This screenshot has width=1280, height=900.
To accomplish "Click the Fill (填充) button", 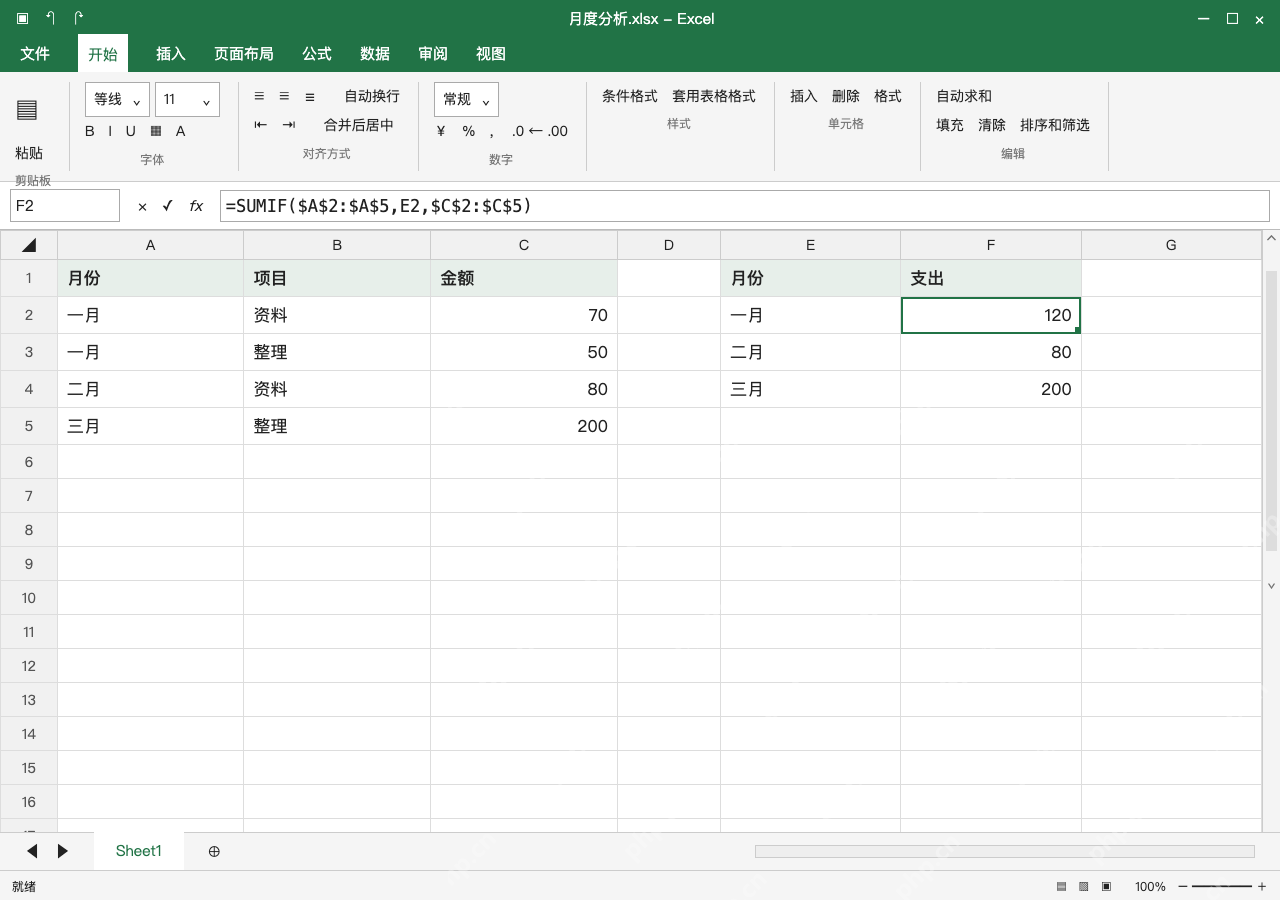I will (x=950, y=125).
